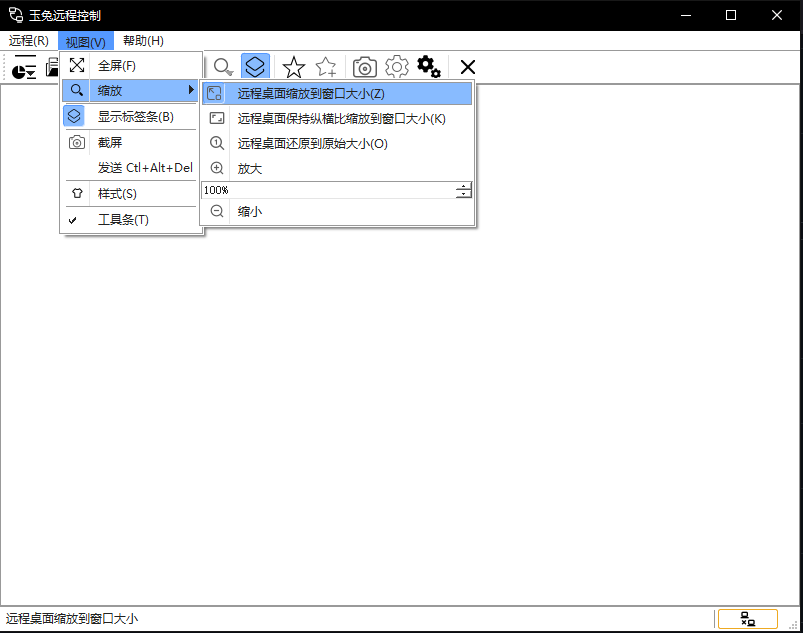Open the 帮助(H) menu

[x=143, y=41]
